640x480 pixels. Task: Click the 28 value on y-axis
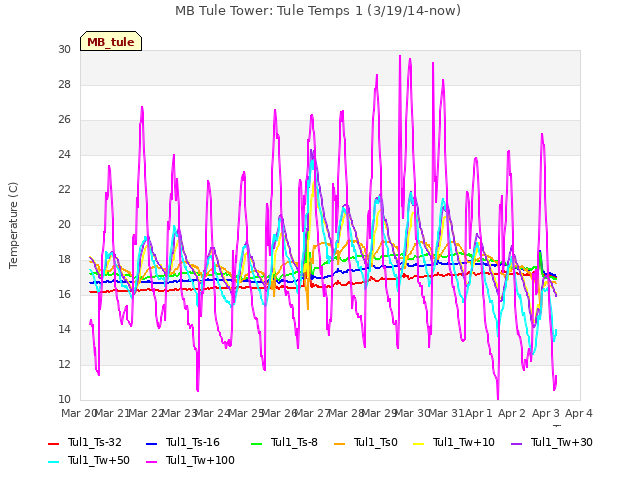pyautogui.click(x=64, y=84)
